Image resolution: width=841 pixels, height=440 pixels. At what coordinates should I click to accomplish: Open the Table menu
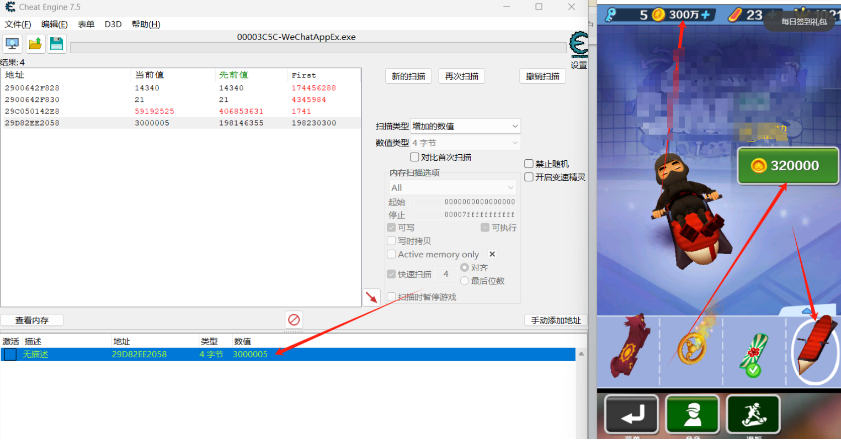point(86,24)
